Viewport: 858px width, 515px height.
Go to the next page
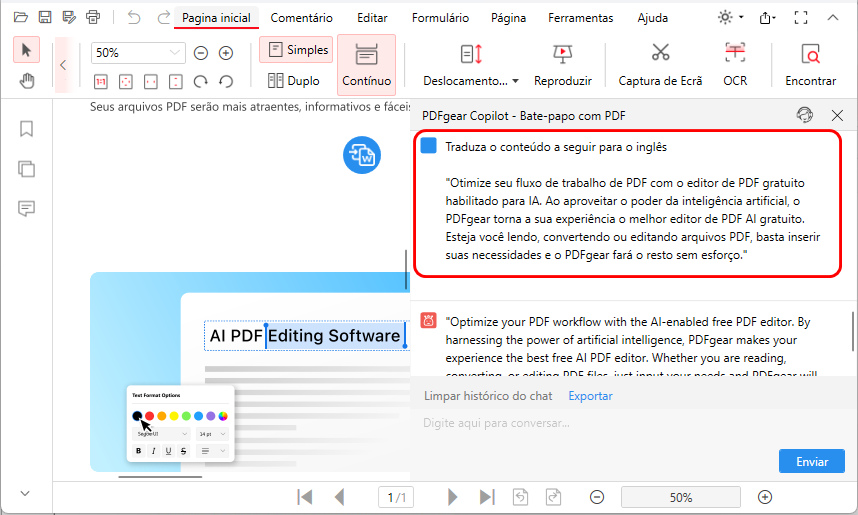click(x=452, y=497)
